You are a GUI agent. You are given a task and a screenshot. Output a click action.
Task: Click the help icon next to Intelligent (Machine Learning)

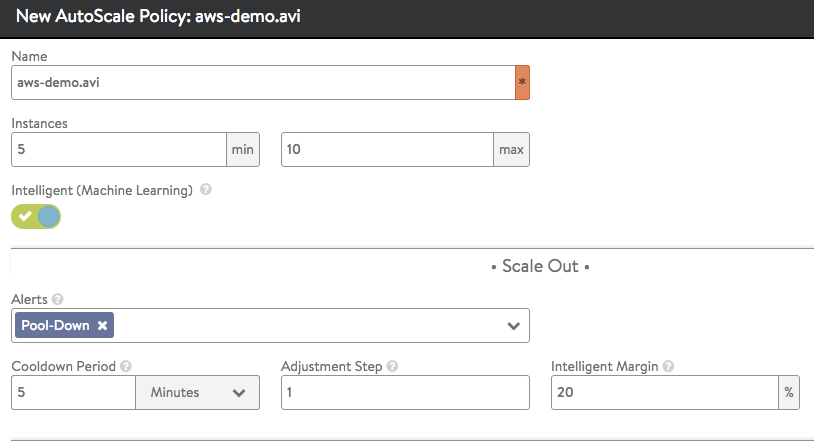(x=205, y=190)
